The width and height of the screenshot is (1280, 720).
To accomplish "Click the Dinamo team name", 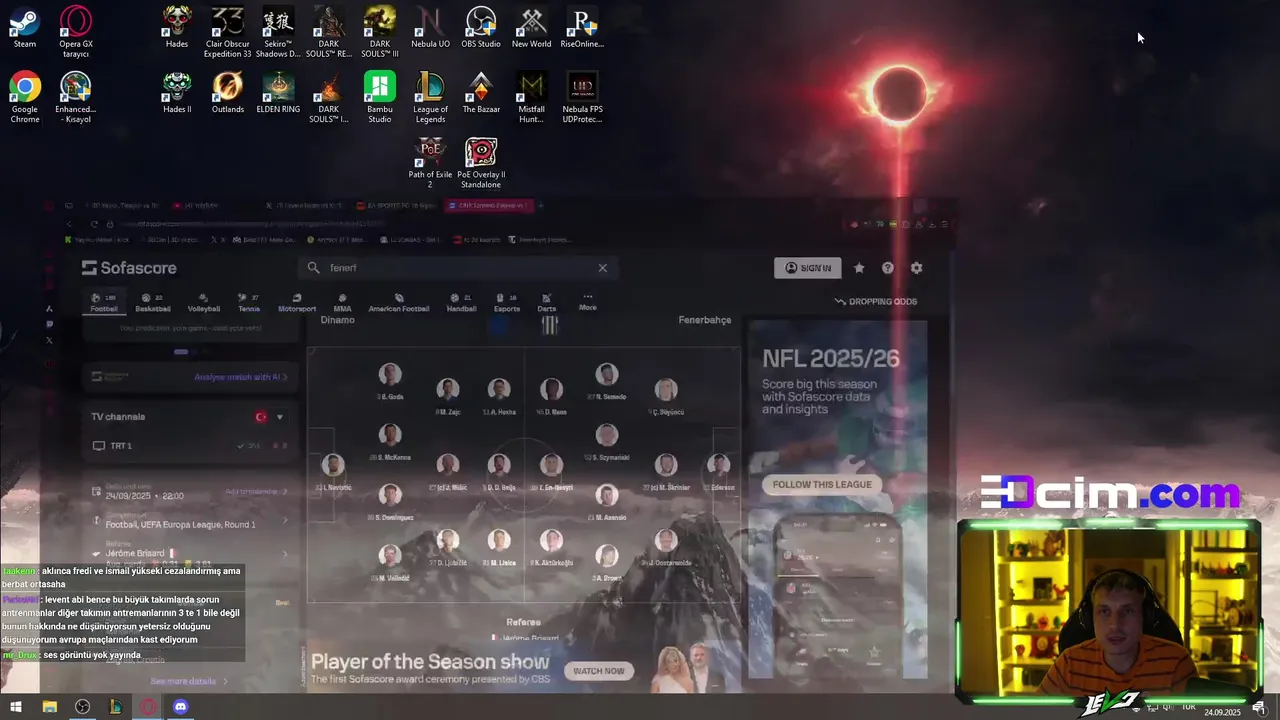I will 338,320.
